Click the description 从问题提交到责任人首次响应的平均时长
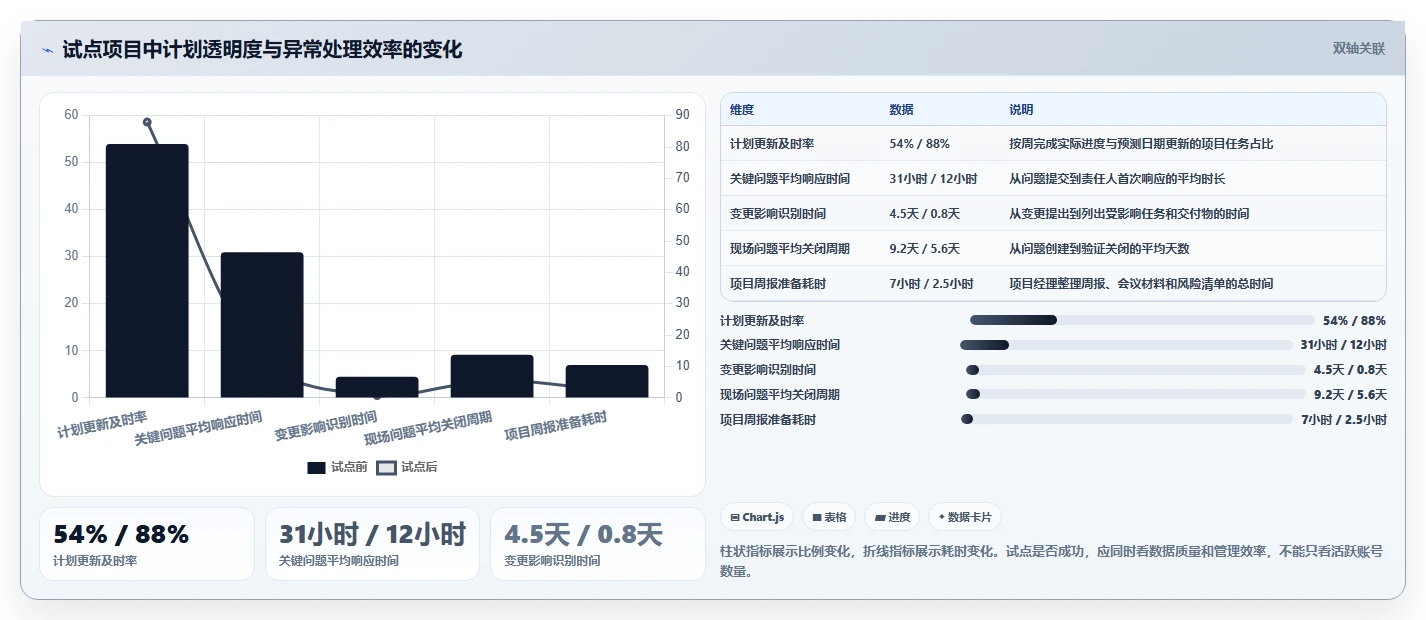 pos(1117,179)
